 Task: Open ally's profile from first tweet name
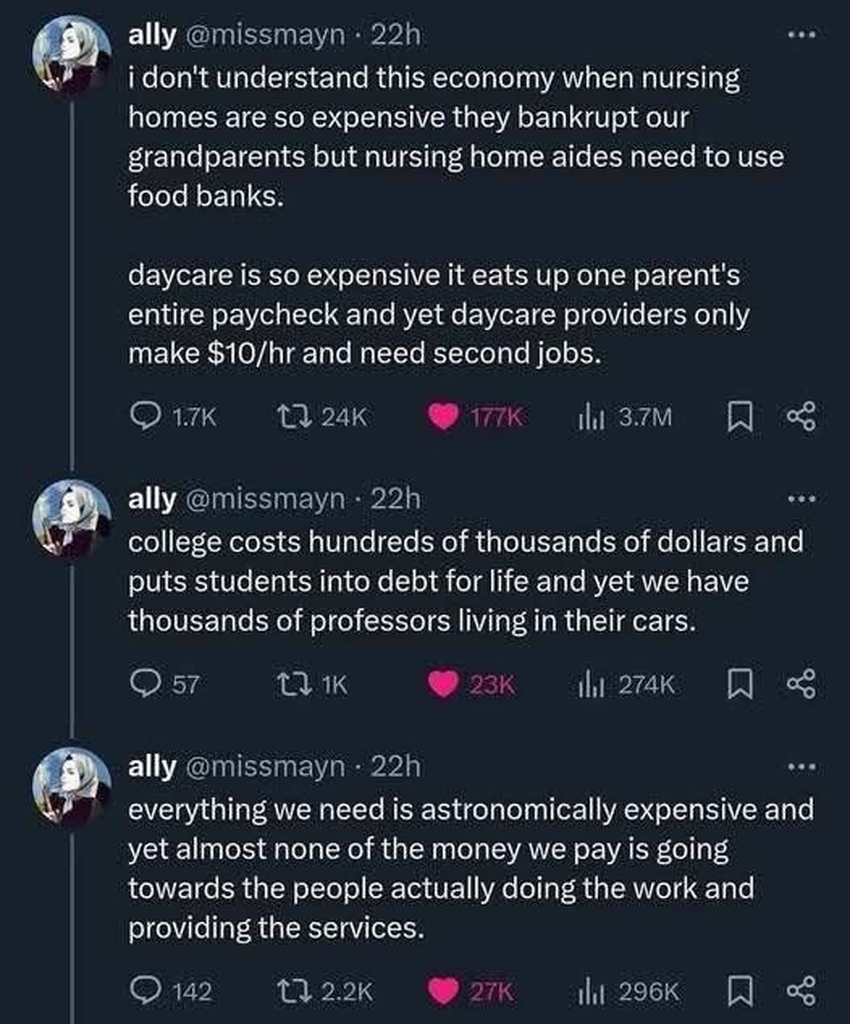tap(152, 37)
